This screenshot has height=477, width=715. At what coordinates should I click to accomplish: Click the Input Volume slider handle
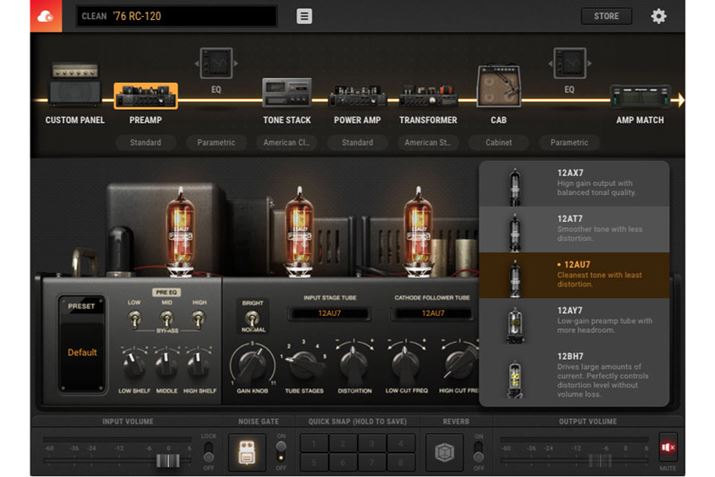point(168,460)
